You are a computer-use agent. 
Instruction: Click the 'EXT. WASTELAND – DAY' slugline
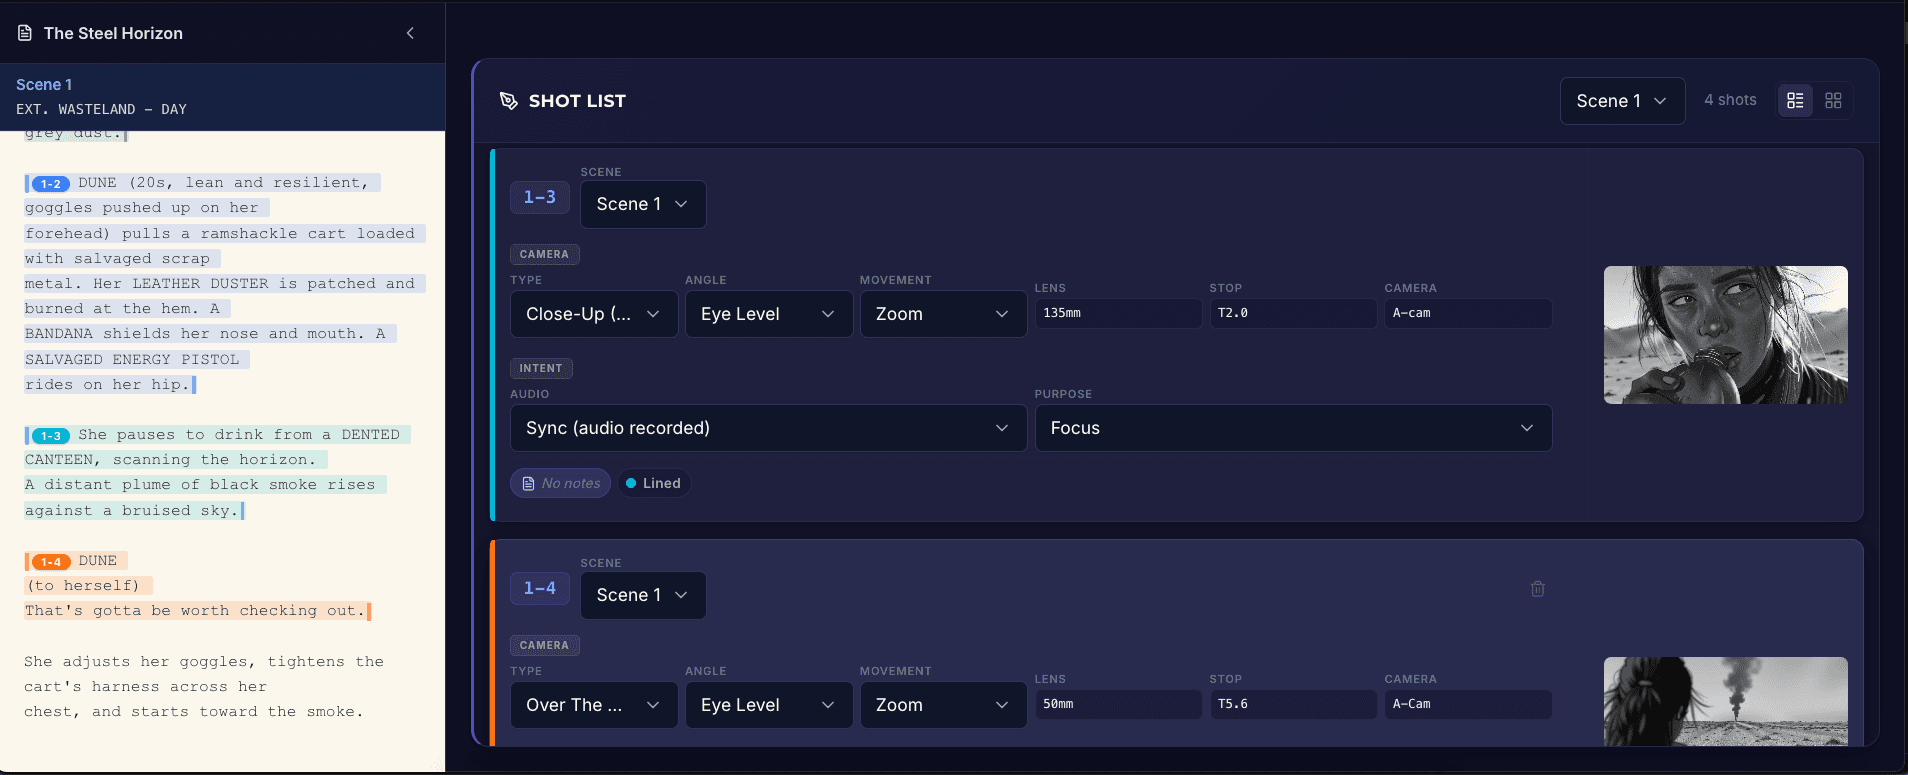point(101,109)
